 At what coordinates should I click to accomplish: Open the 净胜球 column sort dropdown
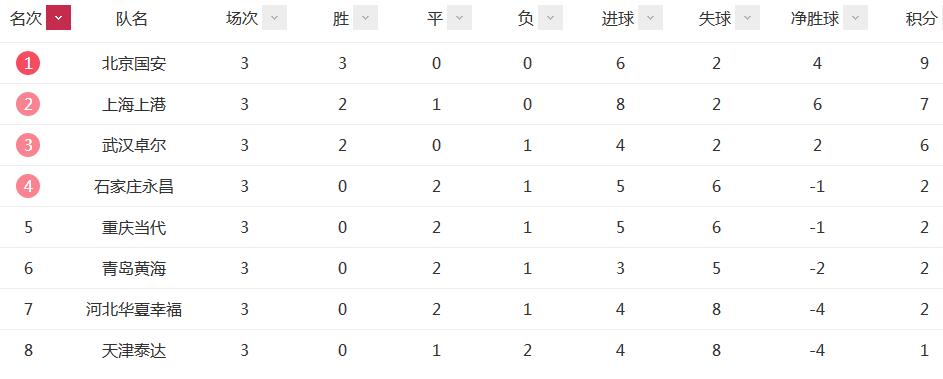[855, 18]
